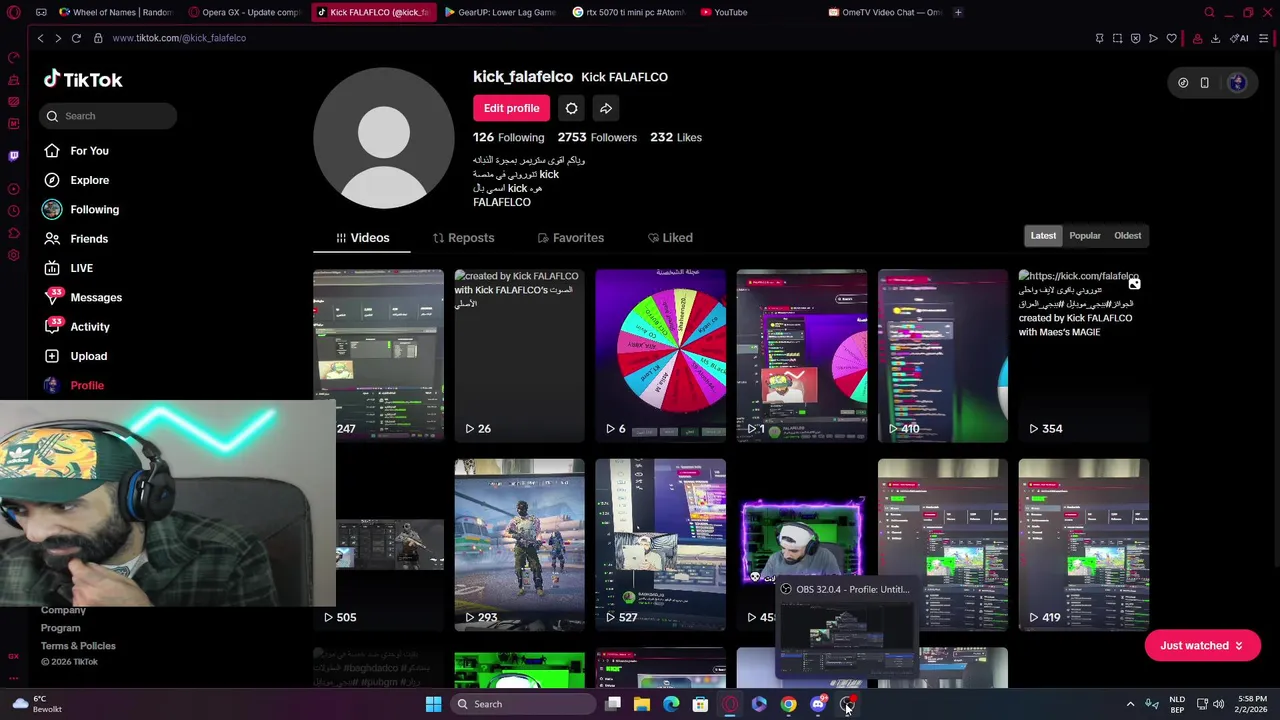Click the taskbar Search box

[522, 704]
